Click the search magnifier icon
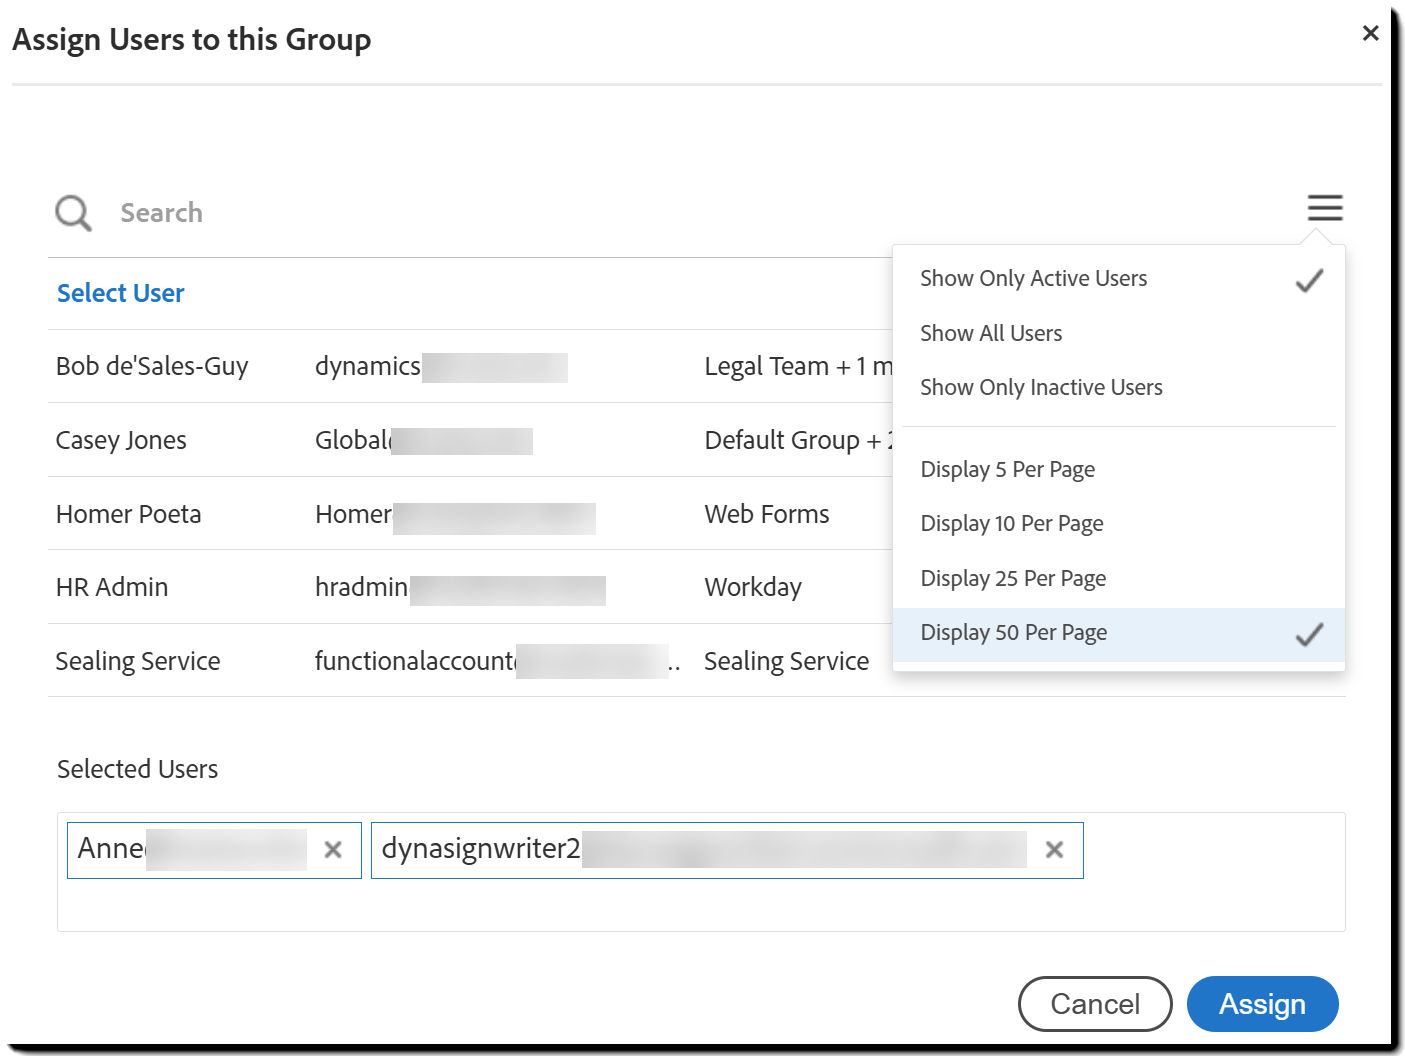Image resolution: width=1405 pixels, height=1056 pixels. pyautogui.click(x=71, y=212)
